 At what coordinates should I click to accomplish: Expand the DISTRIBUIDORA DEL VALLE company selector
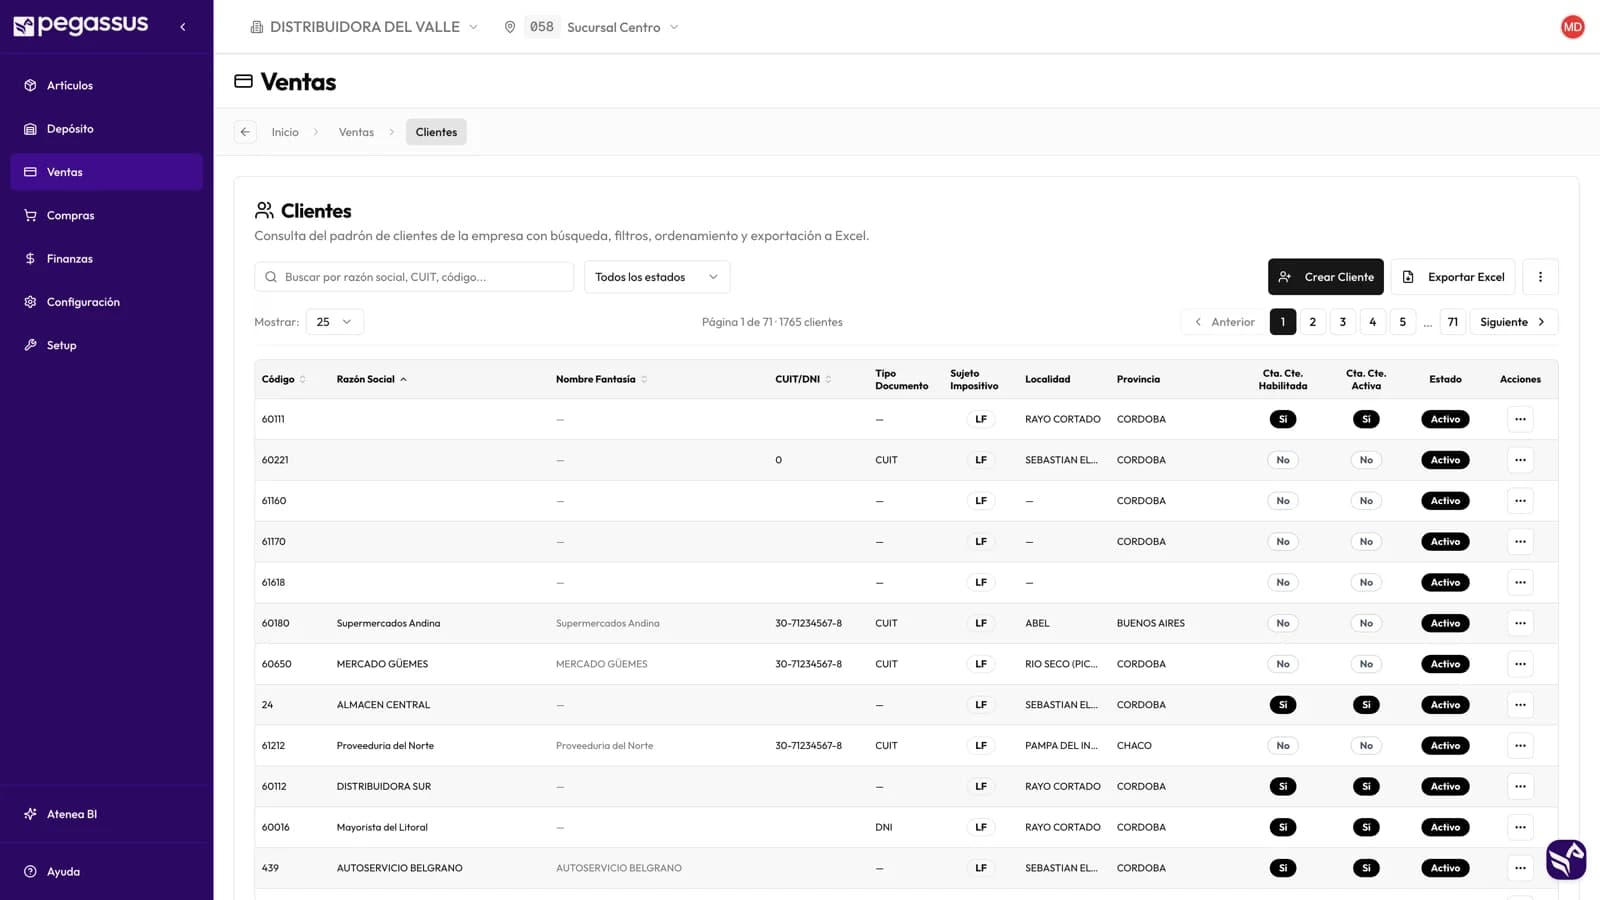[x=364, y=27]
